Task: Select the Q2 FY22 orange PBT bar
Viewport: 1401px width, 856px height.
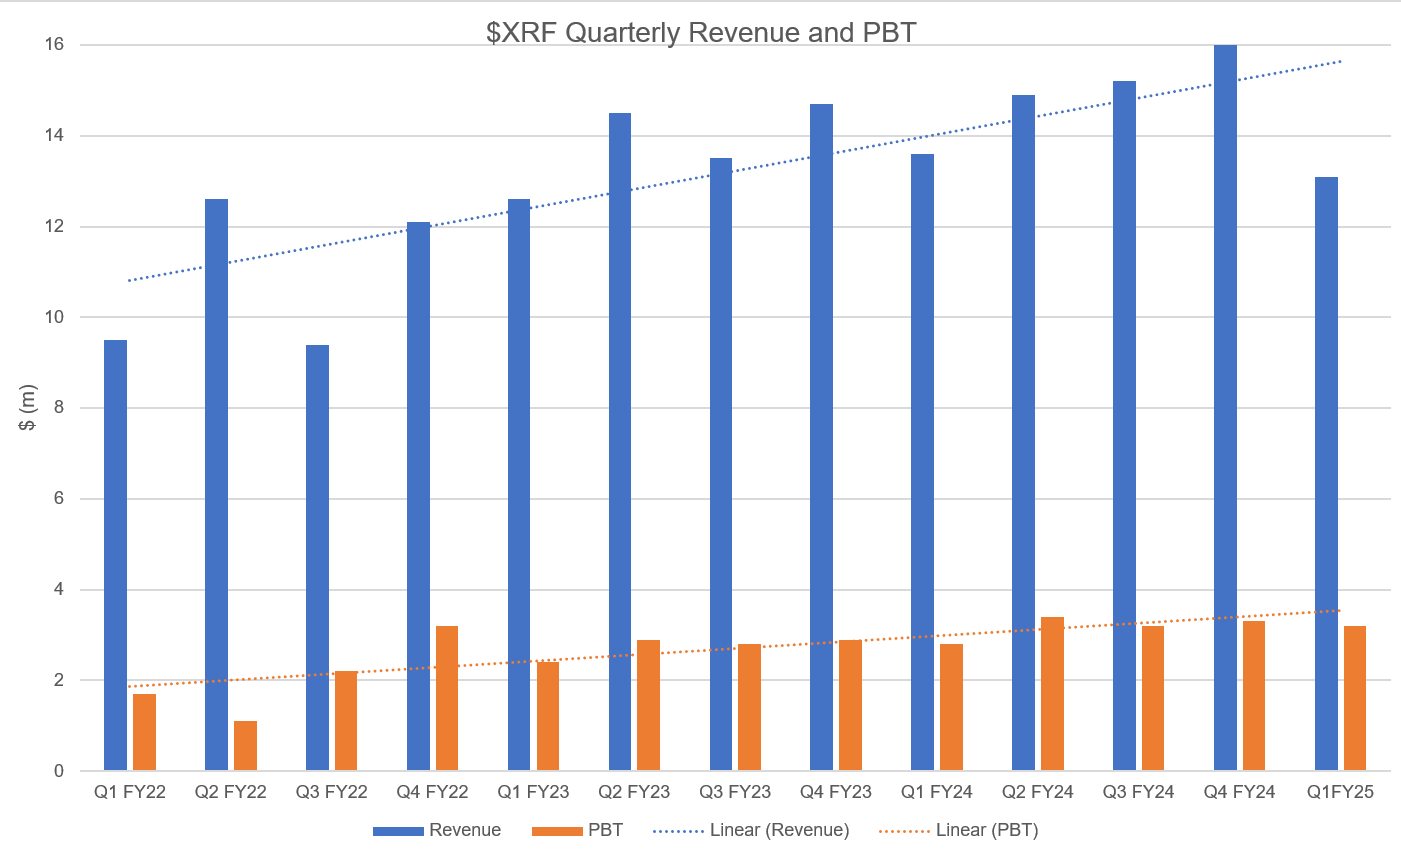Action: tap(245, 746)
